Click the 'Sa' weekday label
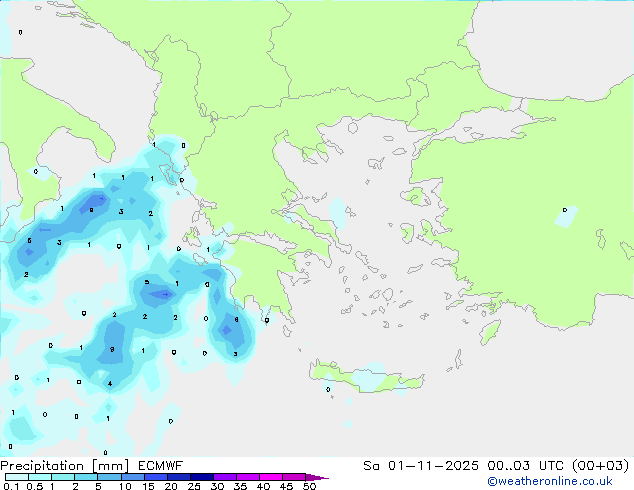This screenshot has height=490, width=634. [x=371, y=466]
